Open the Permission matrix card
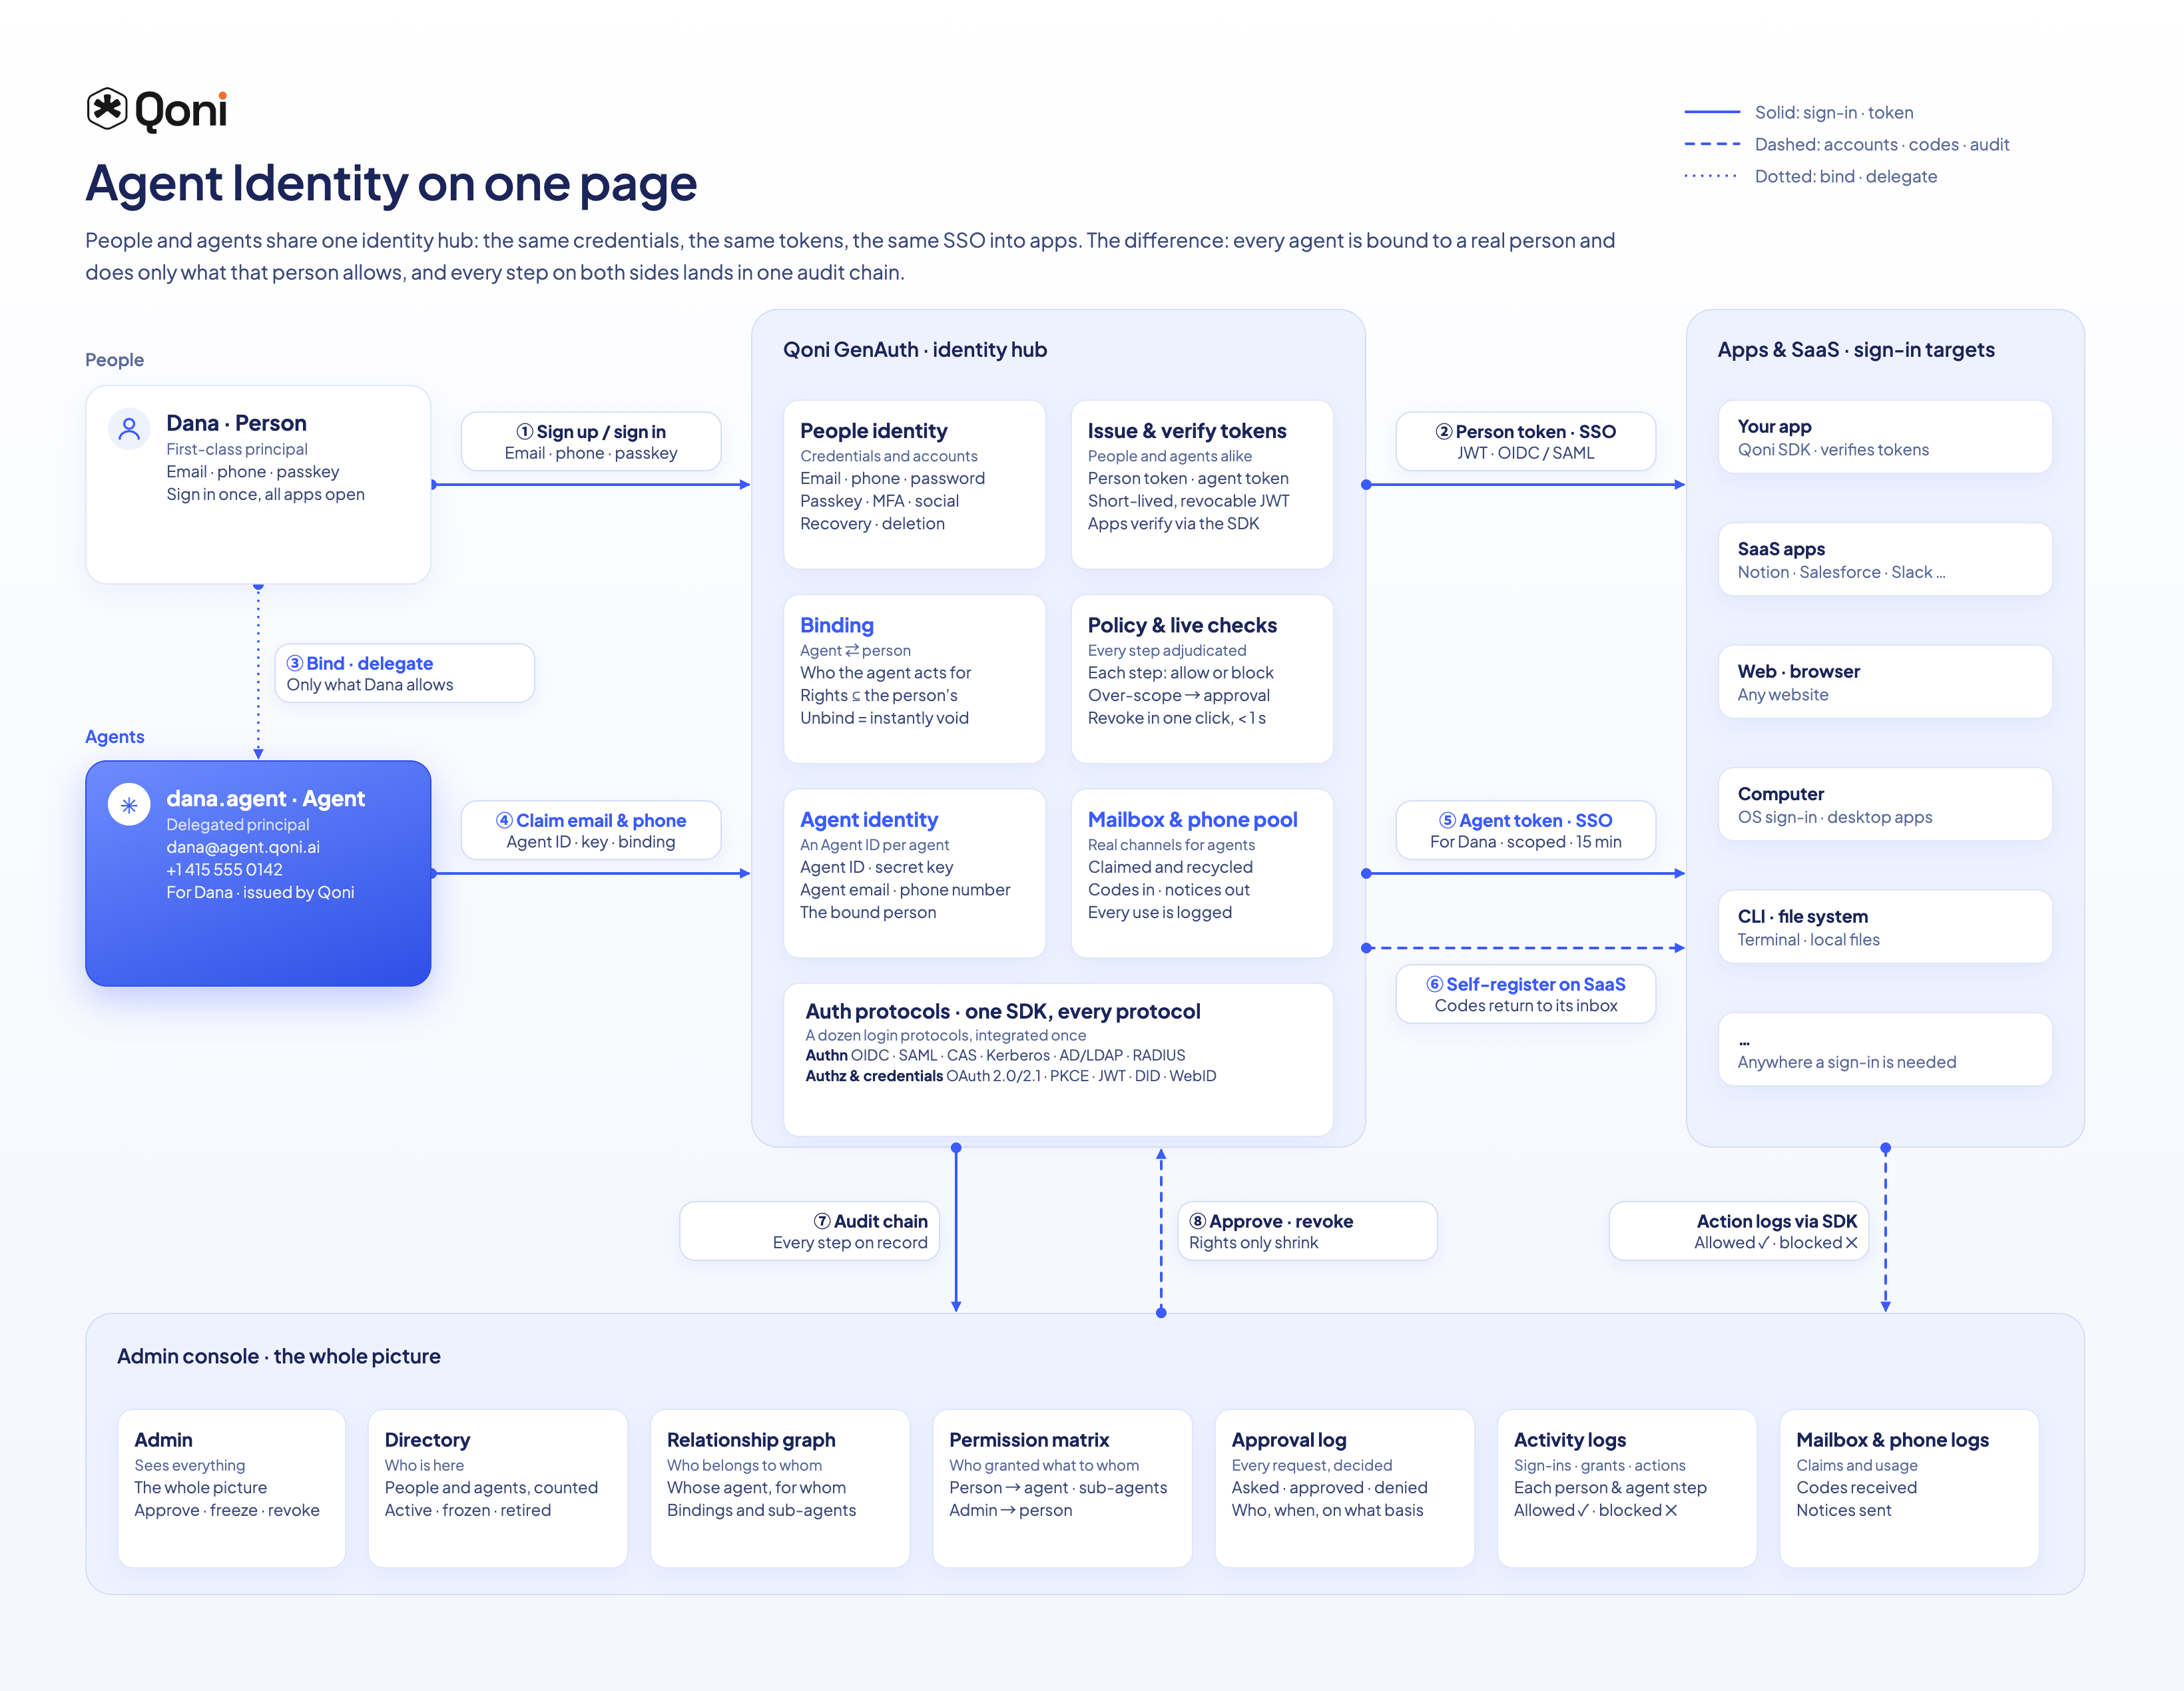The height and width of the screenshot is (1691, 2184). (x=1062, y=1488)
